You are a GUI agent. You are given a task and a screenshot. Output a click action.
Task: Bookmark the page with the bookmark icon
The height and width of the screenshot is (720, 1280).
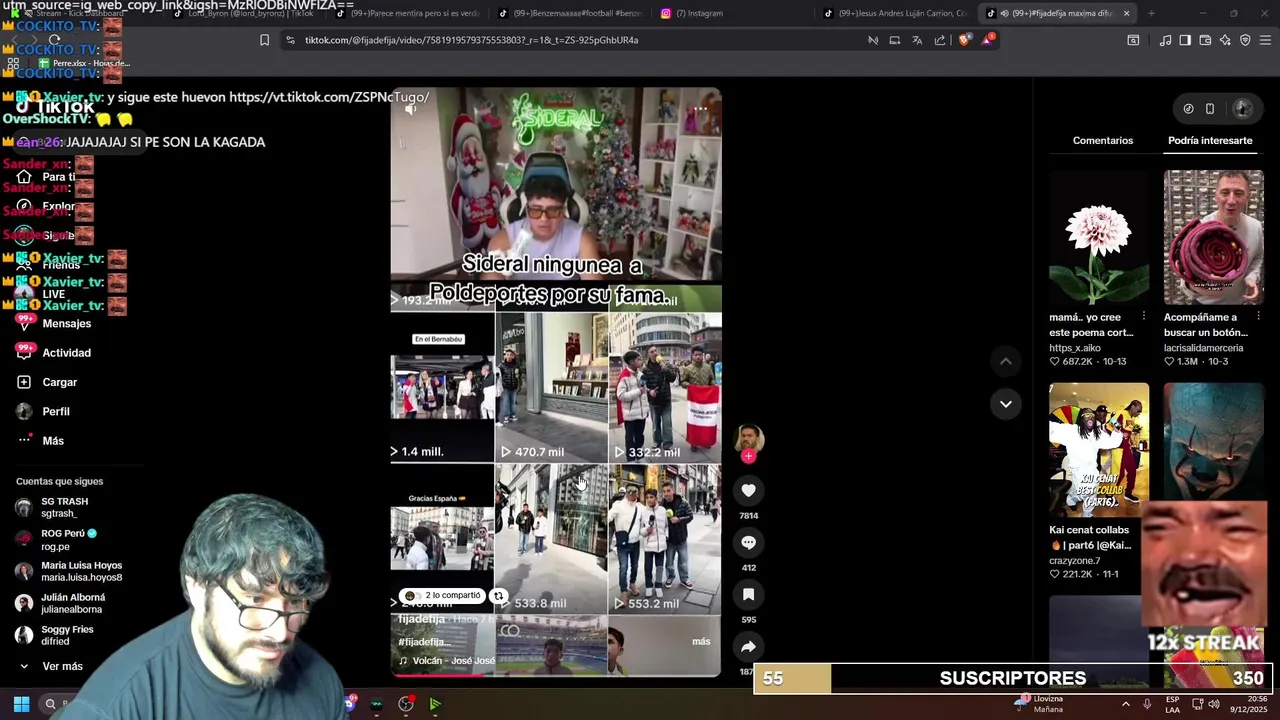coord(264,40)
